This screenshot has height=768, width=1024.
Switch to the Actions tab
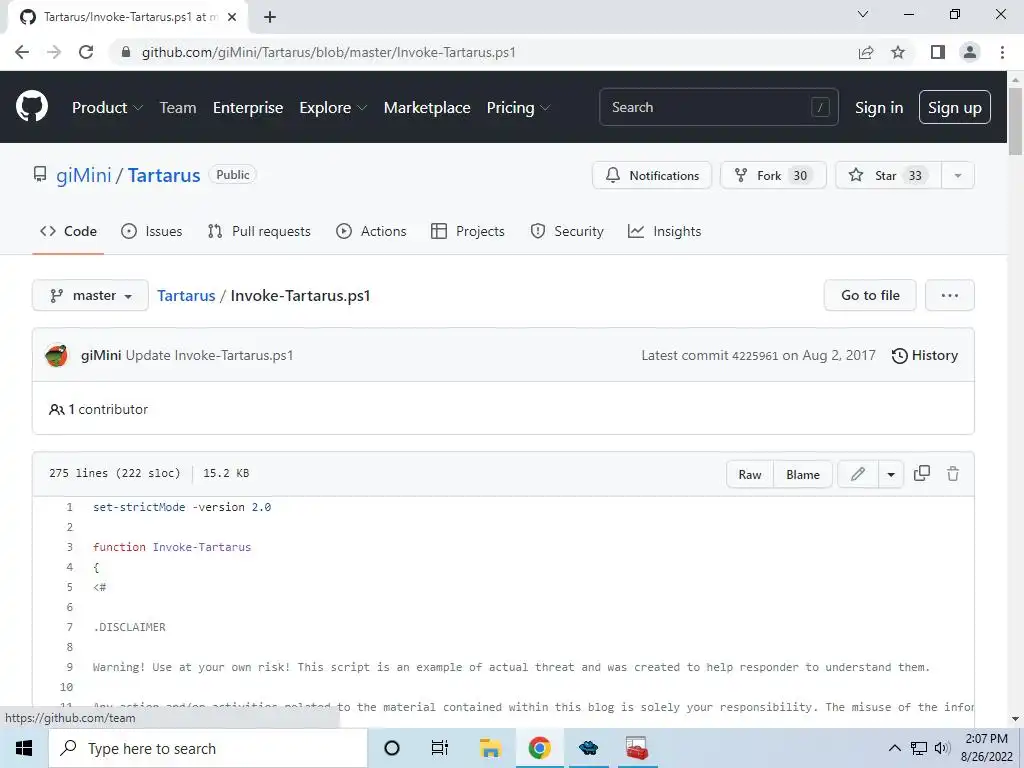point(371,231)
